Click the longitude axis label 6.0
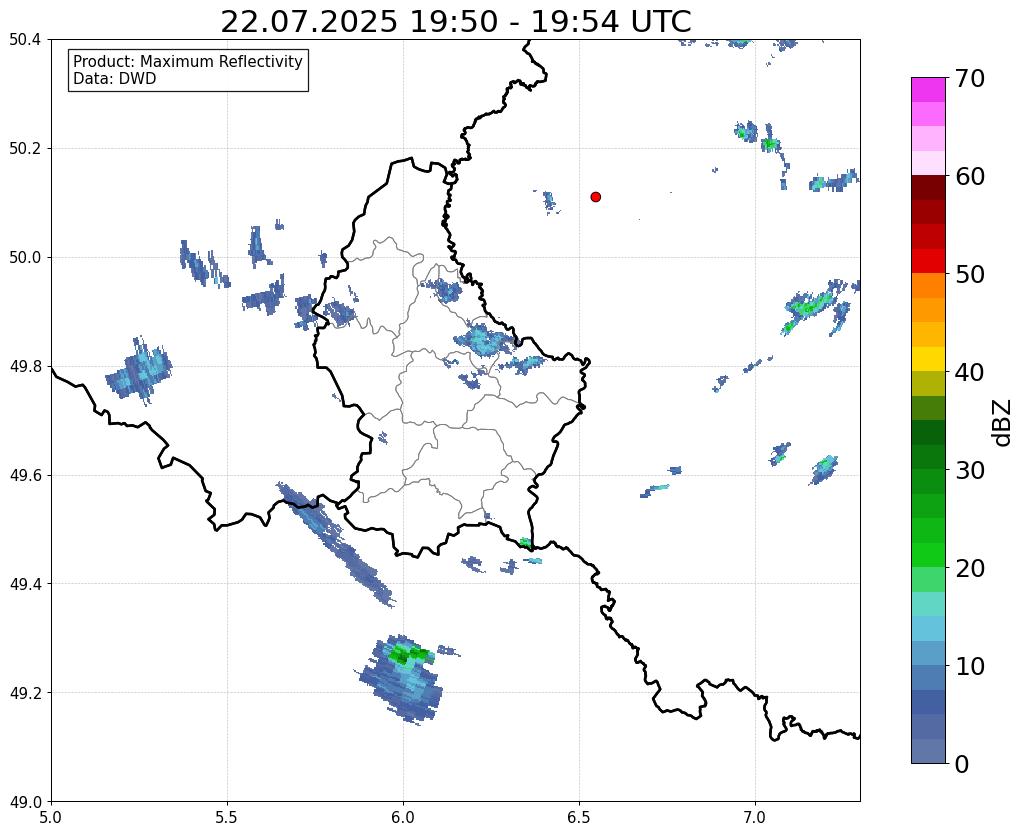Screen dimensions: 1023x834 pos(403,818)
